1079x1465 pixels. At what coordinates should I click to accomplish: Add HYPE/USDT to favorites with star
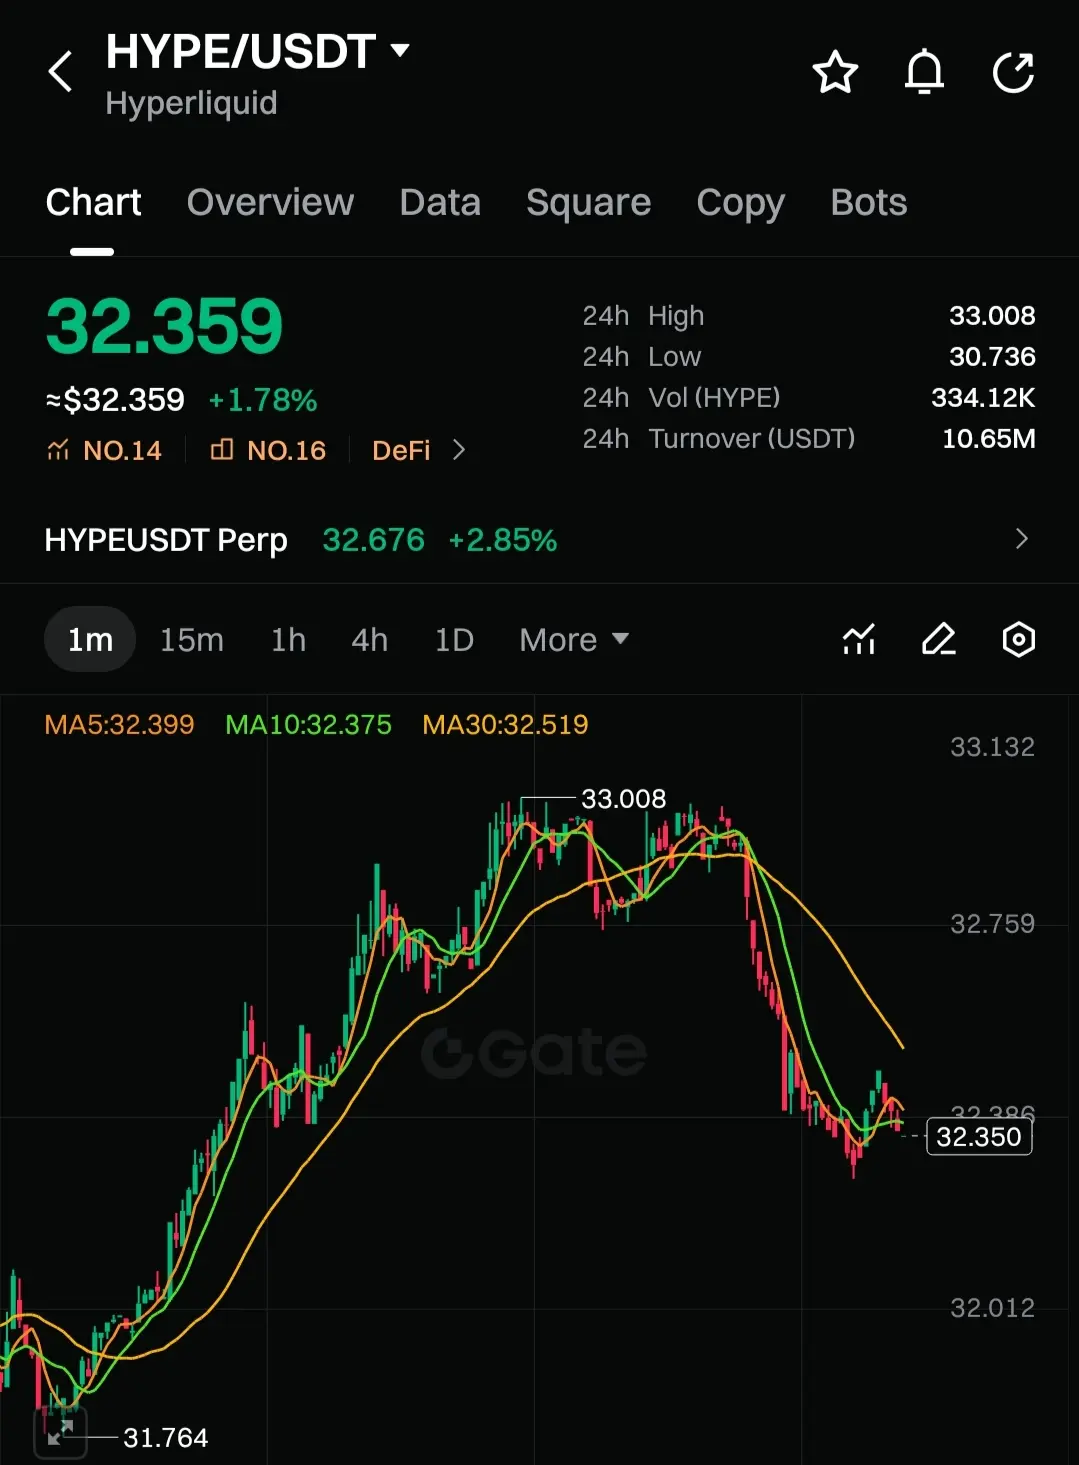(835, 72)
